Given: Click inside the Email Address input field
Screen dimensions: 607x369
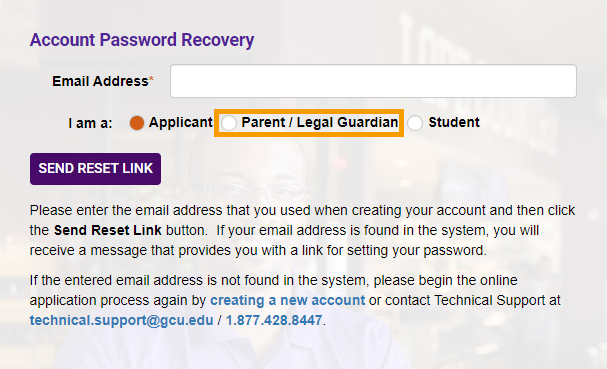Looking at the screenshot, I should point(373,81).
